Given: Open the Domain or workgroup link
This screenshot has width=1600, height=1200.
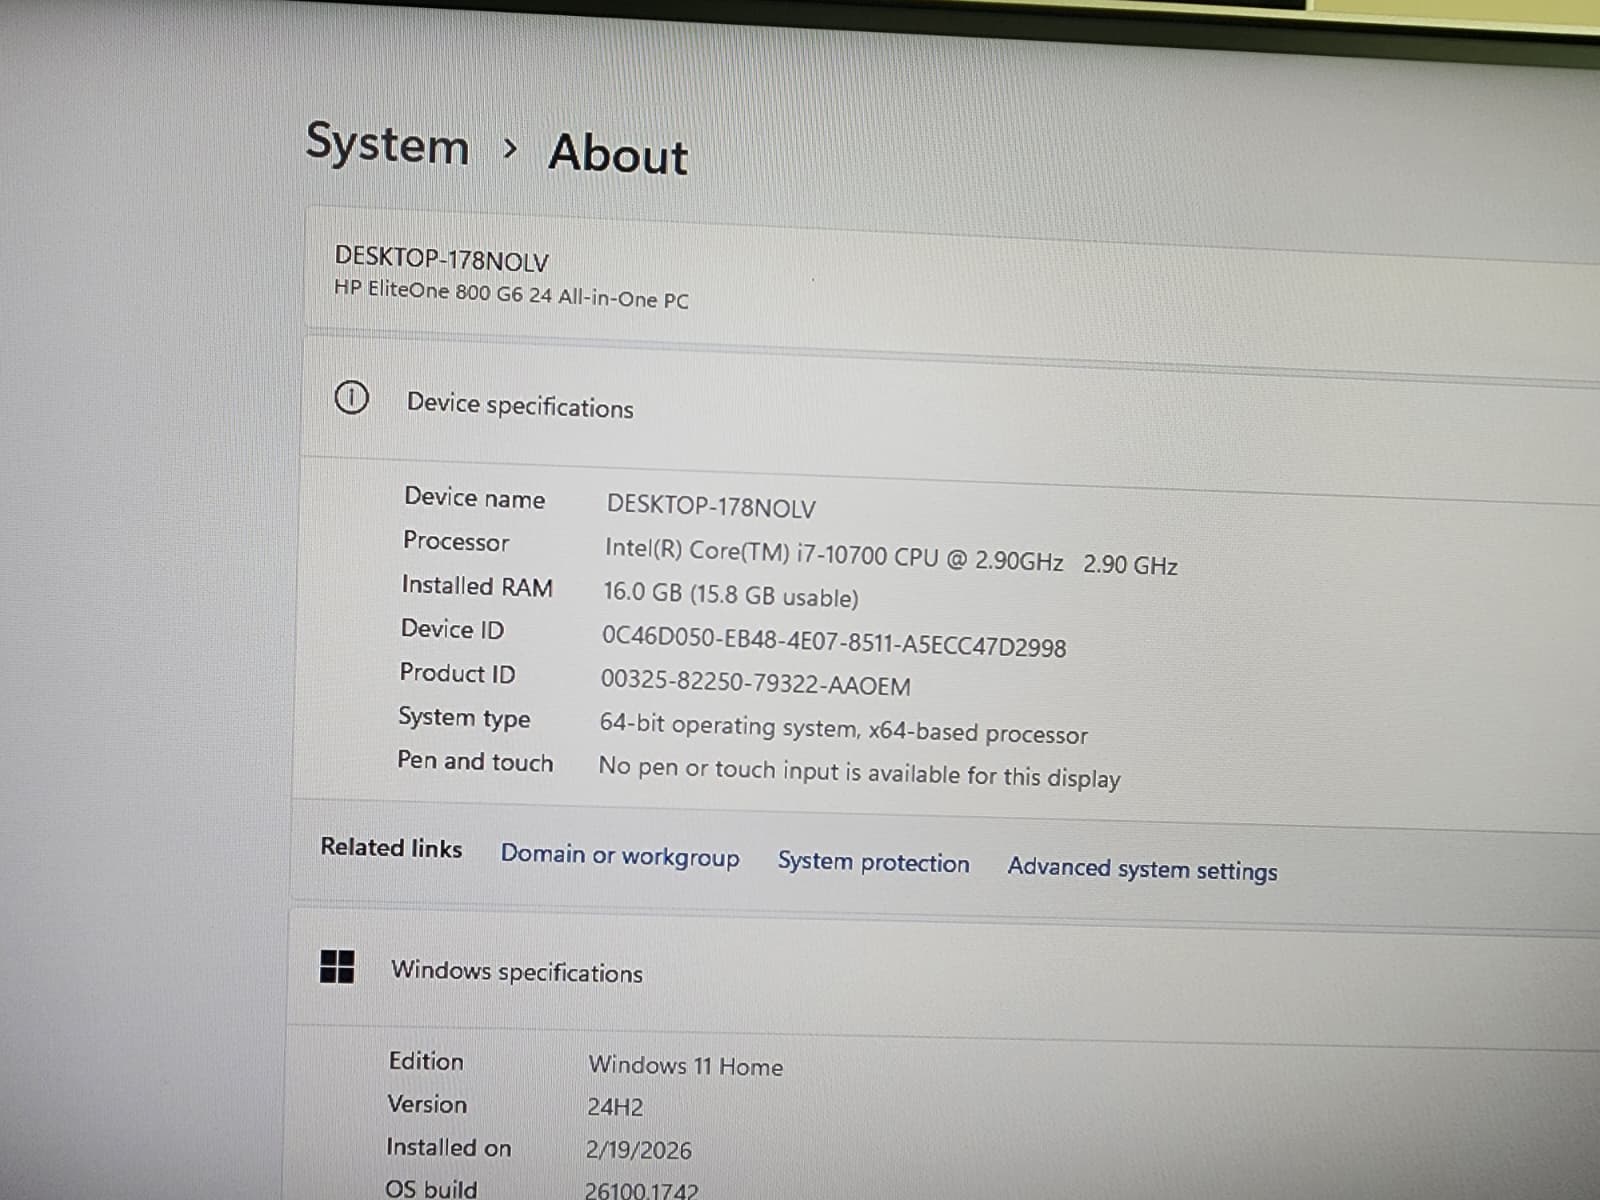Looking at the screenshot, I should pos(620,856).
